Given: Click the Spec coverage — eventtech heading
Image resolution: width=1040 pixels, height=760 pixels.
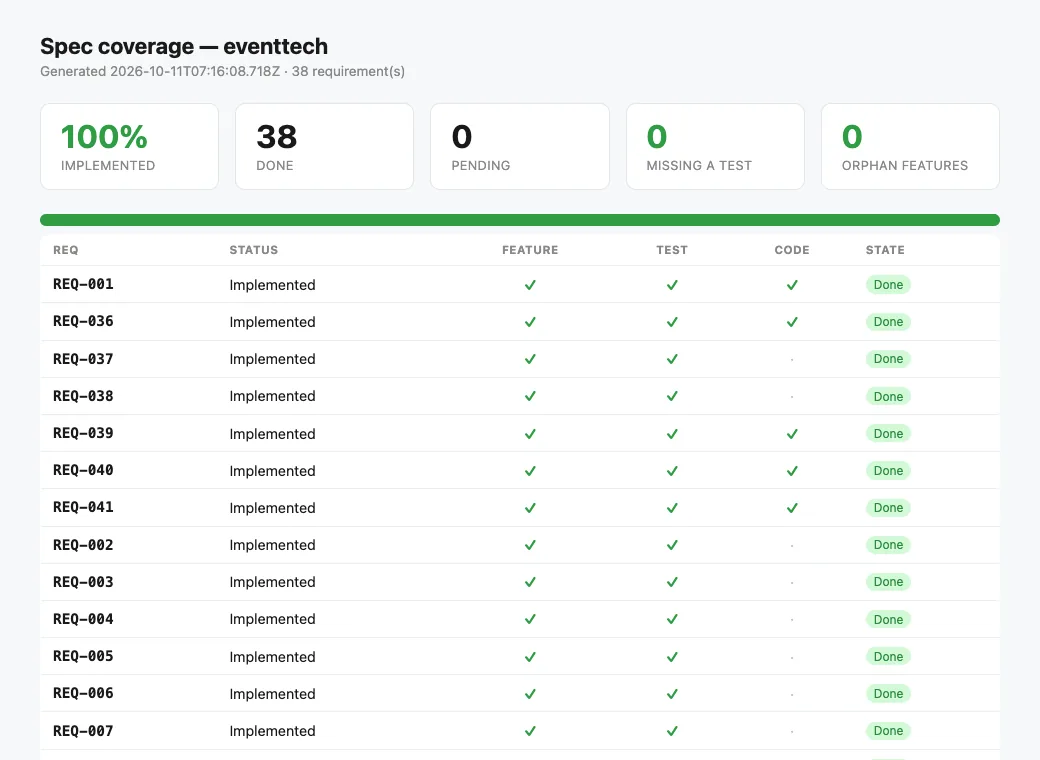Looking at the screenshot, I should point(184,46).
